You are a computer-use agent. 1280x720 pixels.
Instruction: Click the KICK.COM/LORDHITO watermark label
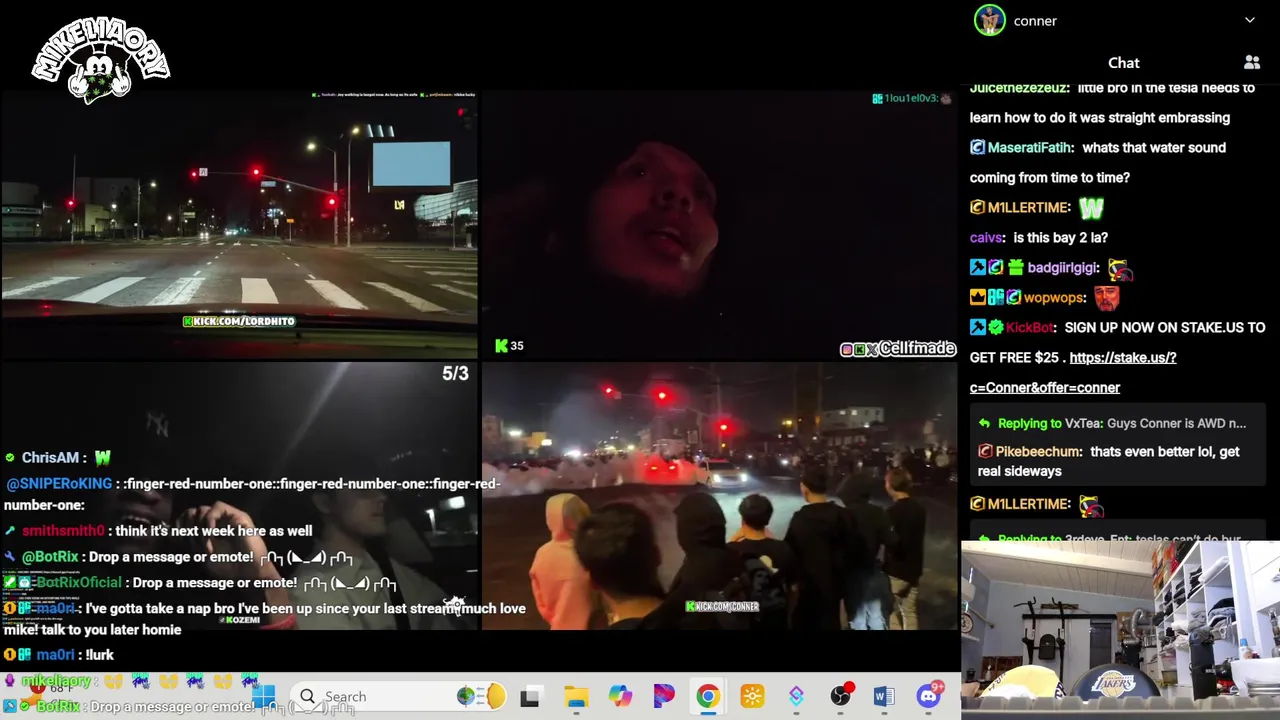(239, 321)
